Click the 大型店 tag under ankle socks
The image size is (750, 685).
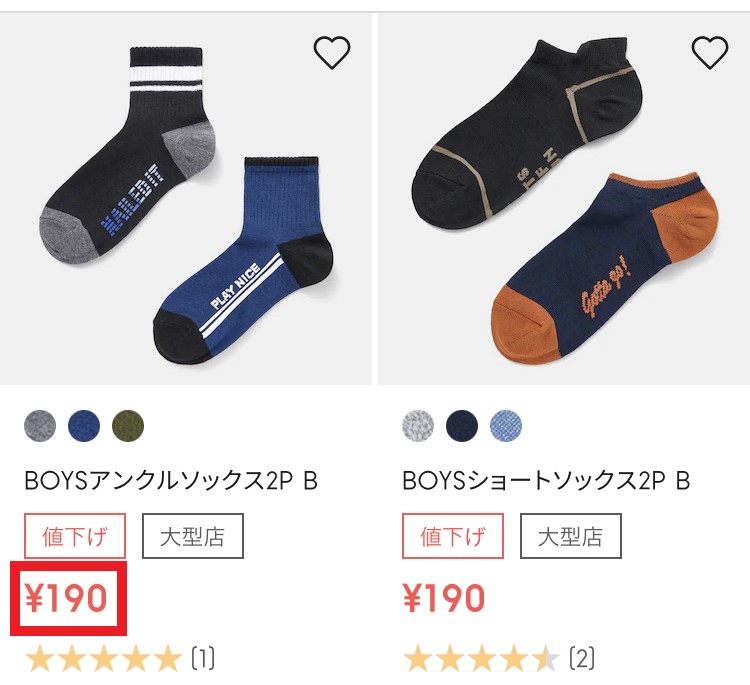193,536
